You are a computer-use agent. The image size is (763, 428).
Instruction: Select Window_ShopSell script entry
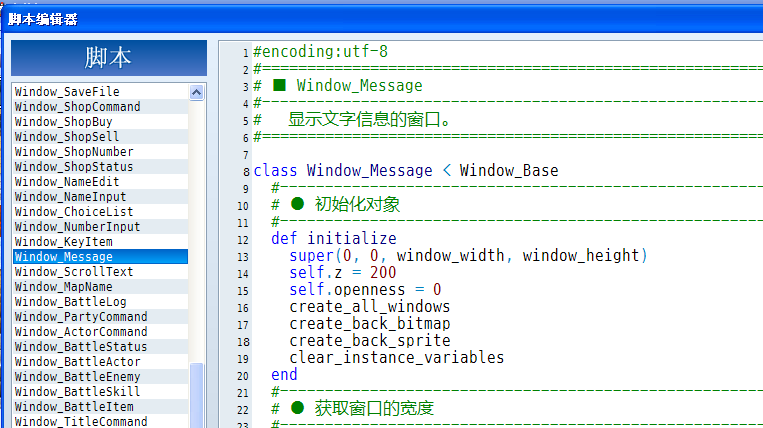[101, 137]
